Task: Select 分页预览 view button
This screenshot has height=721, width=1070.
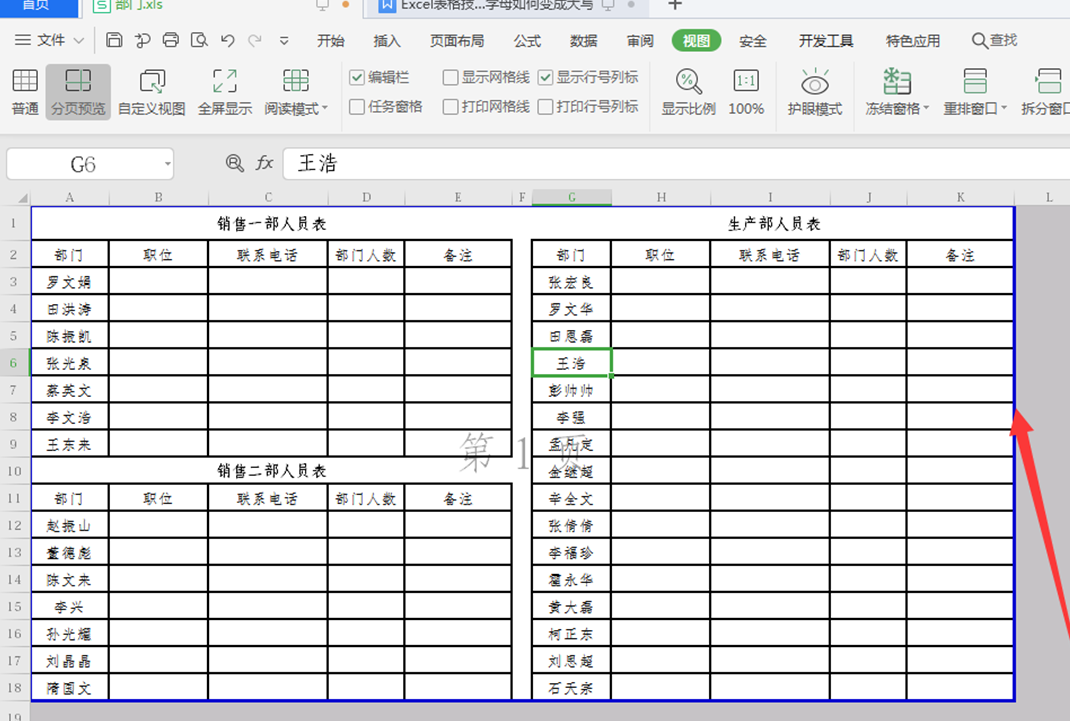Action: tap(78, 91)
